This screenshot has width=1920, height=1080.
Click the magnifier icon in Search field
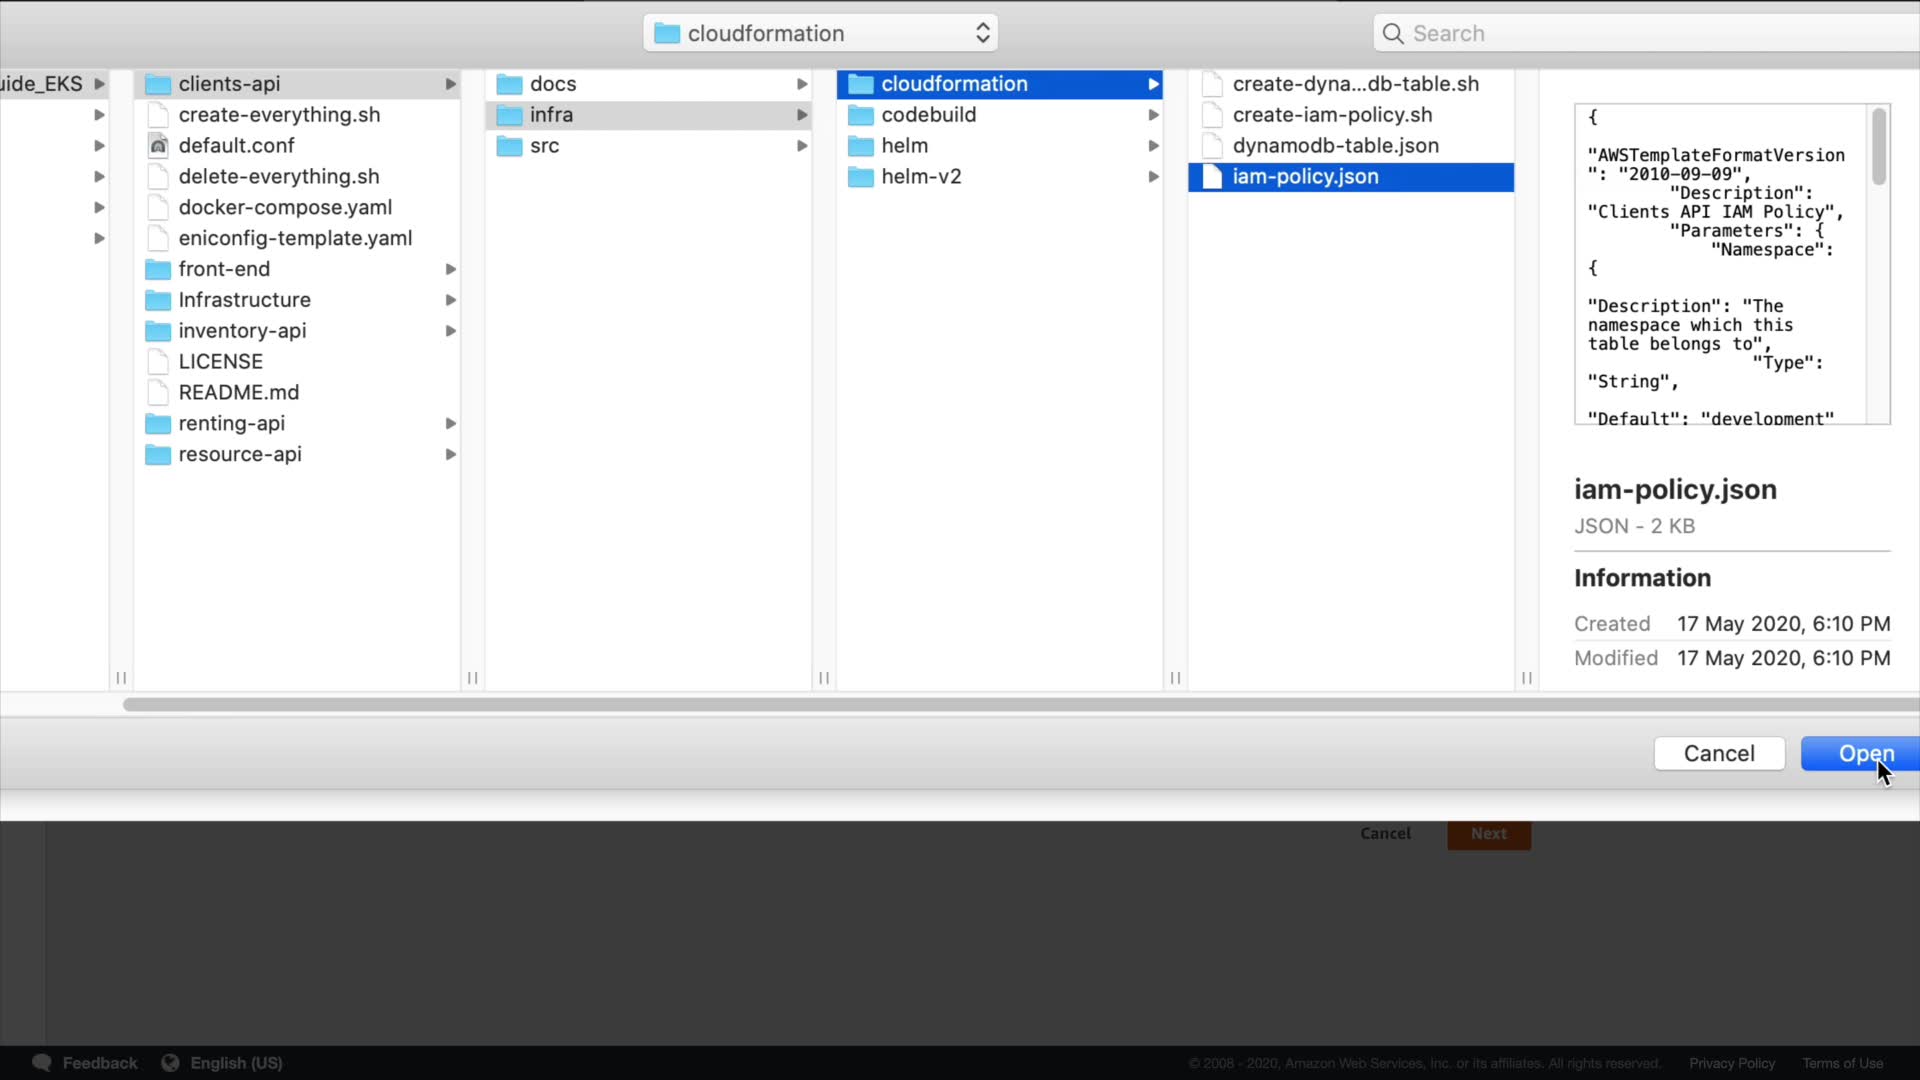[1393, 34]
